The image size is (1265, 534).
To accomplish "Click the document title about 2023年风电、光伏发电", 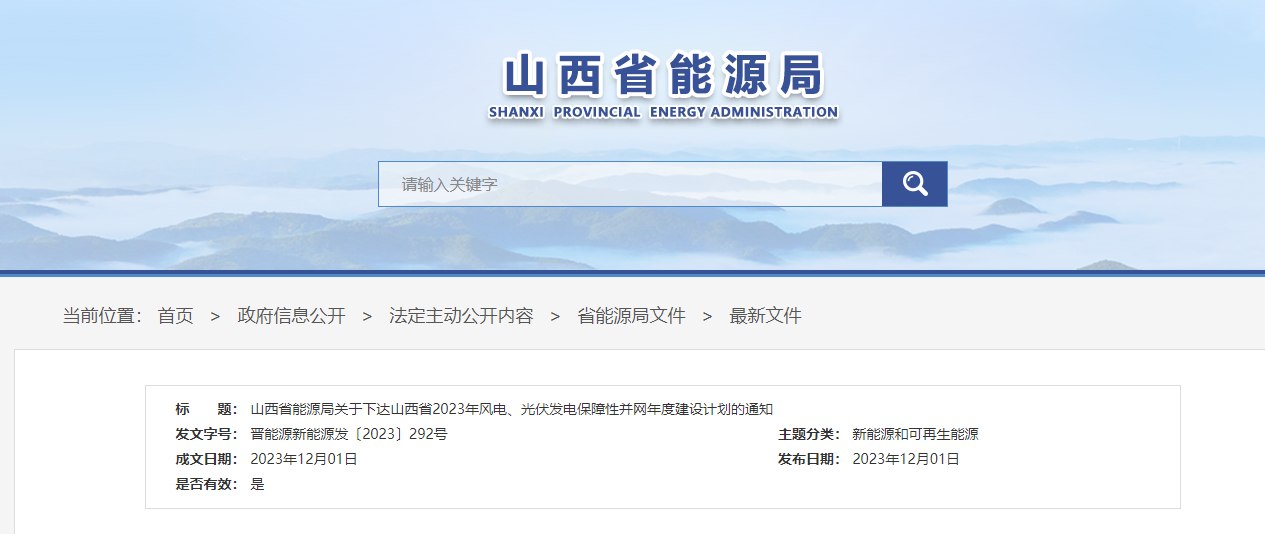I will tap(511, 409).
